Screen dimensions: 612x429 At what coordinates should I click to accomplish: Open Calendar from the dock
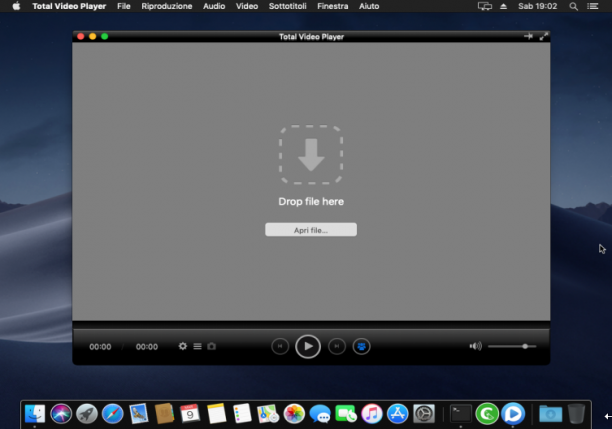(190, 414)
